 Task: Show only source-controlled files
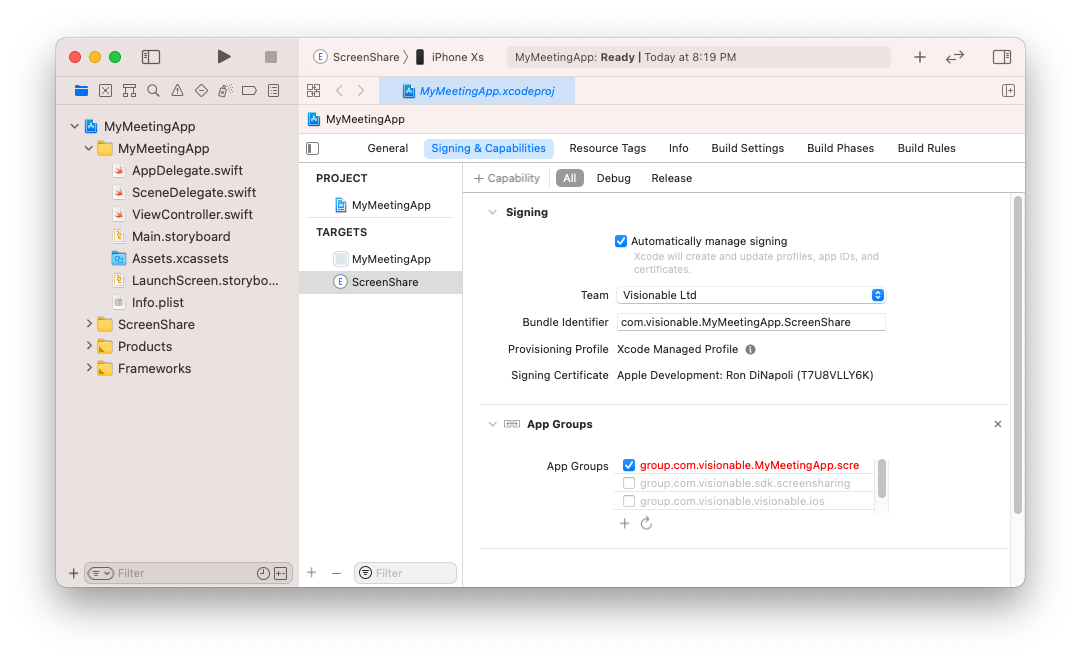click(281, 573)
